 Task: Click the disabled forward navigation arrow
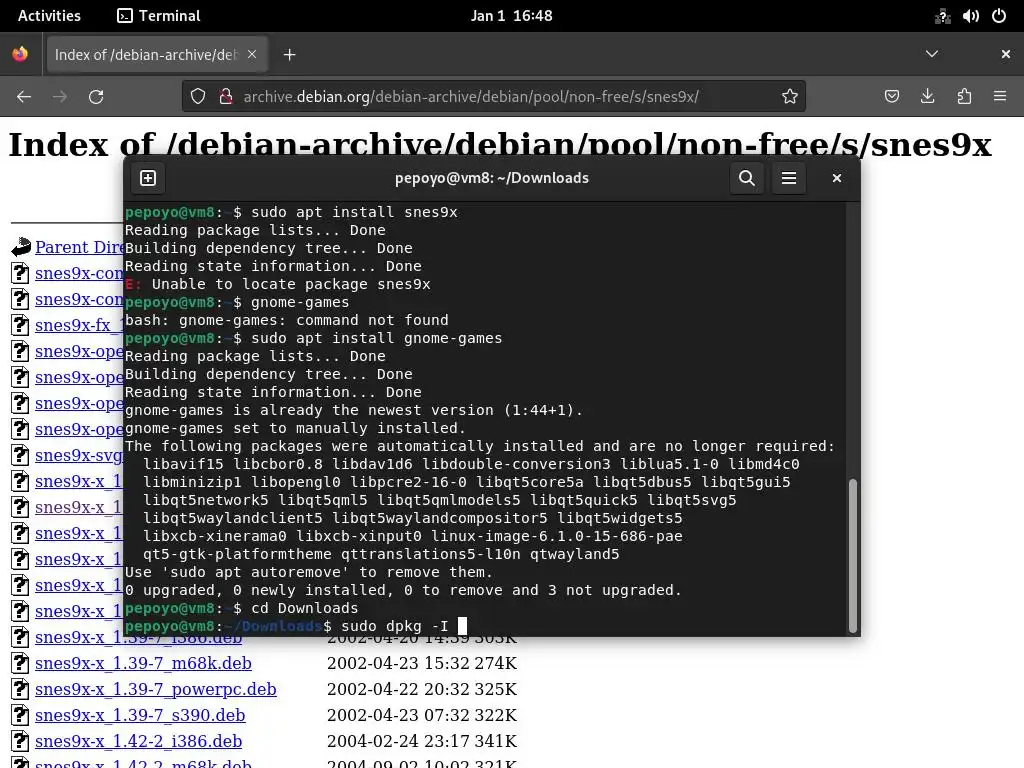pyautogui.click(x=60, y=97)
